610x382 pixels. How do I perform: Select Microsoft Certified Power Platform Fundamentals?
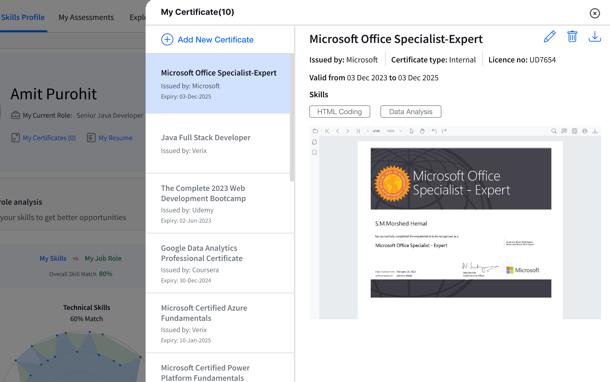220,368
